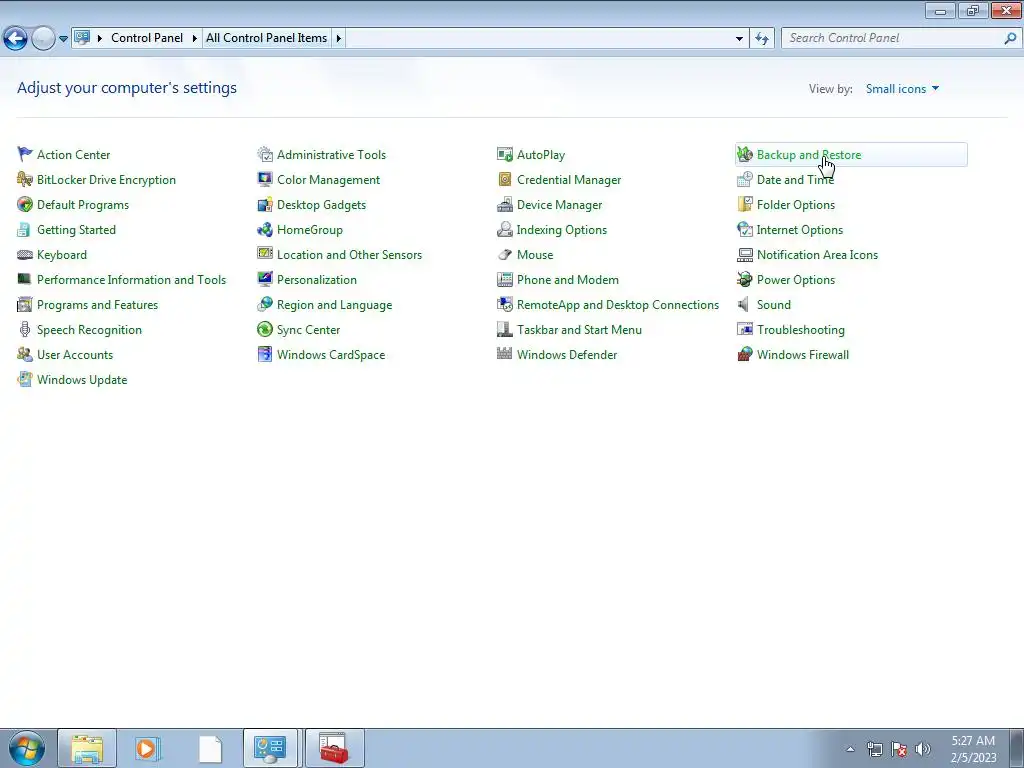1024x768 pixels.
Task: Open the Folder Options icon
Action: point(744,204)
